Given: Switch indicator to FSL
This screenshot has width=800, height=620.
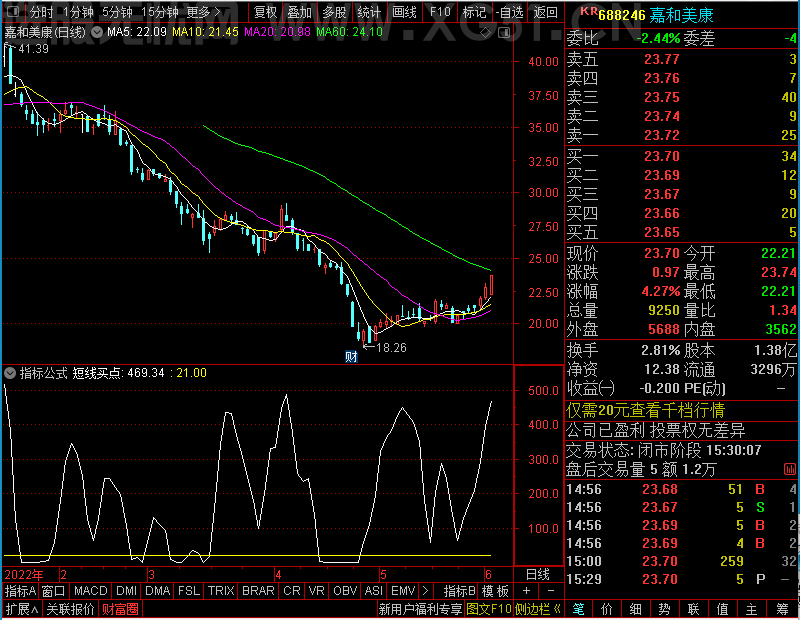Looking at the screenshot, I should [189, 591].
